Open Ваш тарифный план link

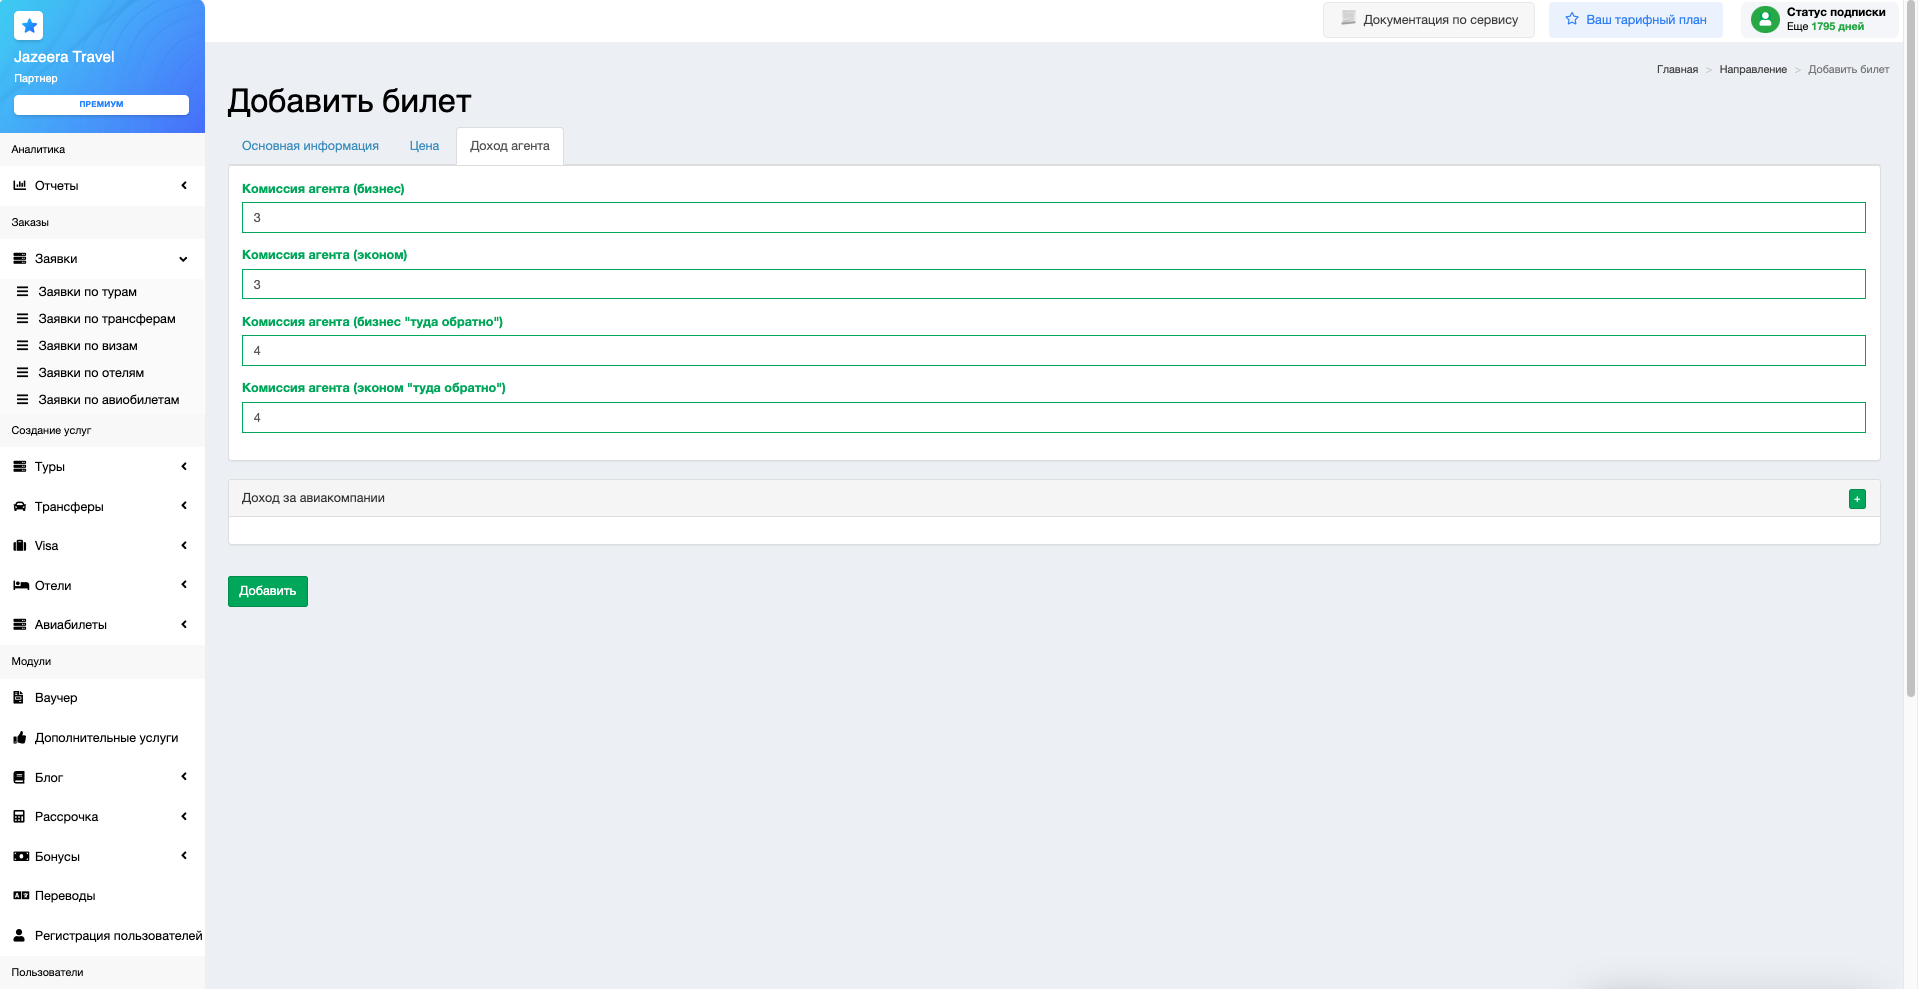[x=1635, y=20]
